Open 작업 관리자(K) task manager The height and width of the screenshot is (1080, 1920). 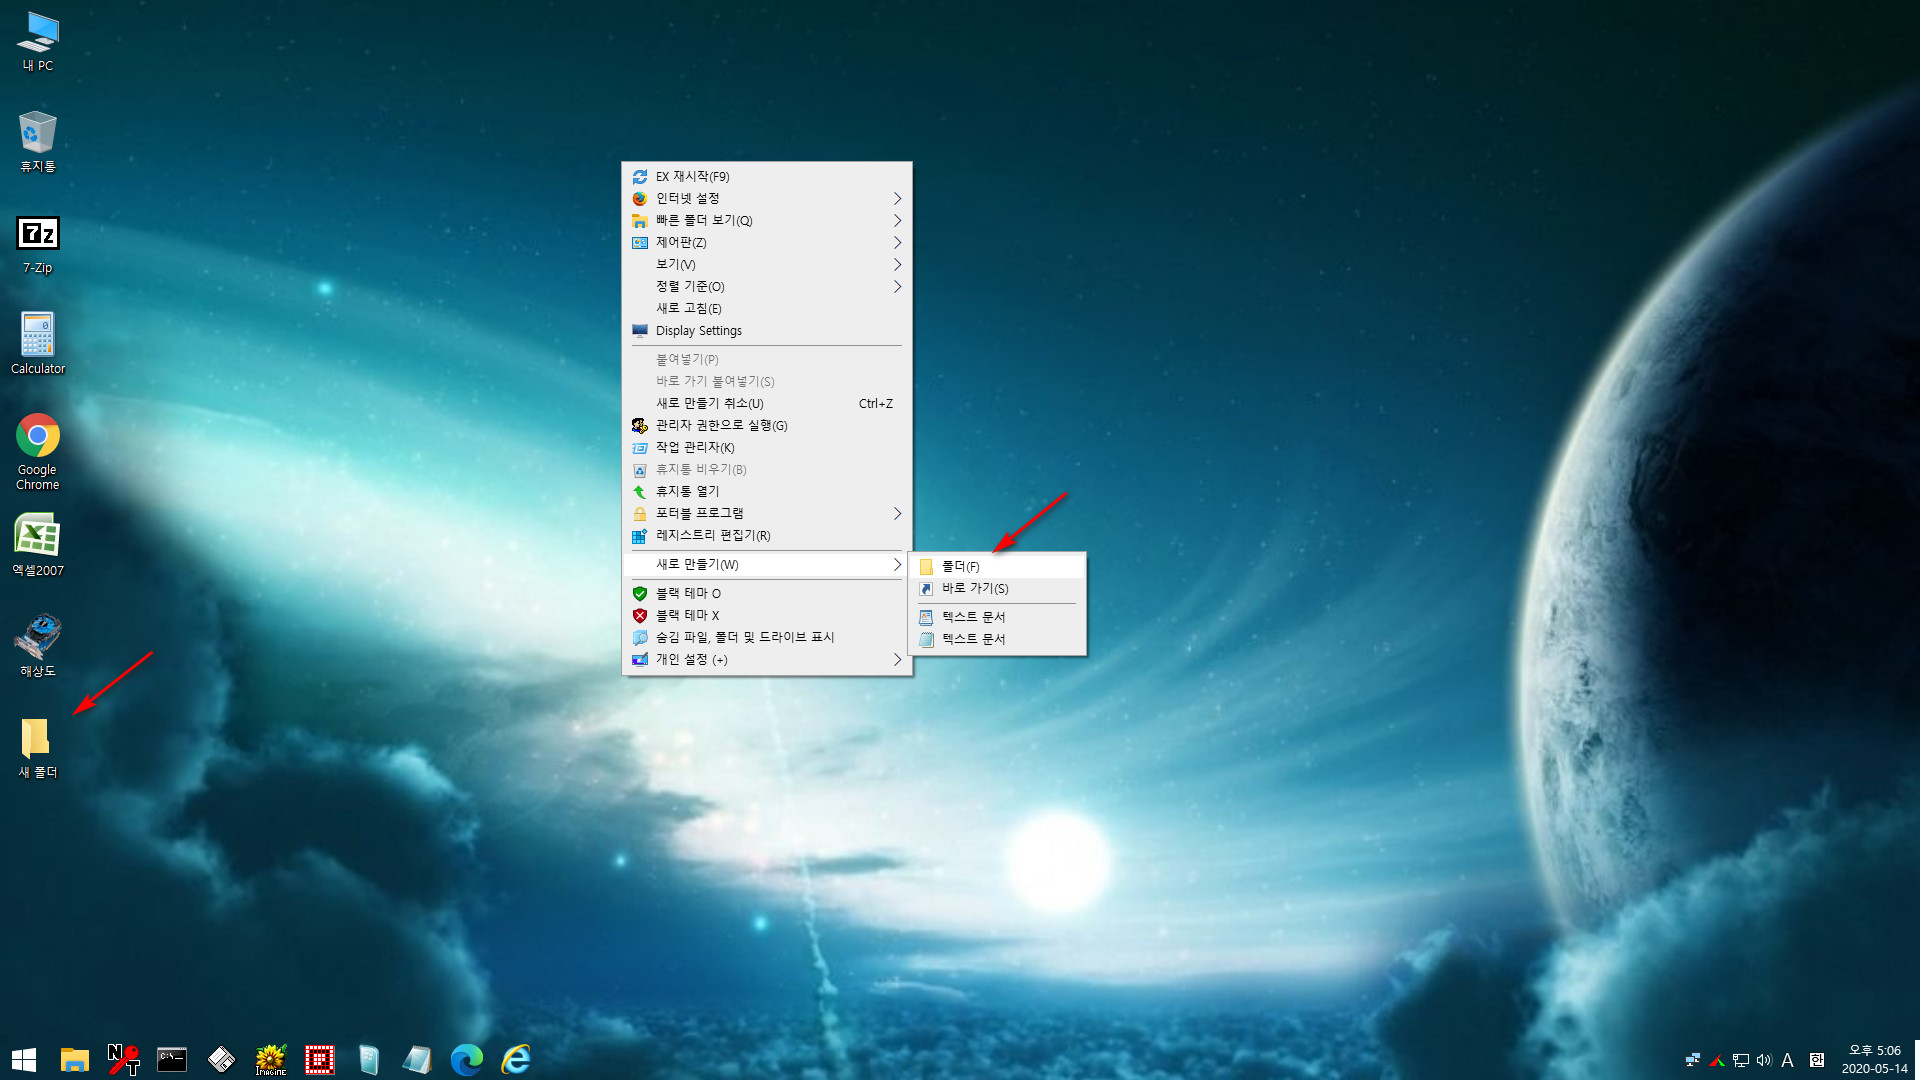click(x=767, y=447)
